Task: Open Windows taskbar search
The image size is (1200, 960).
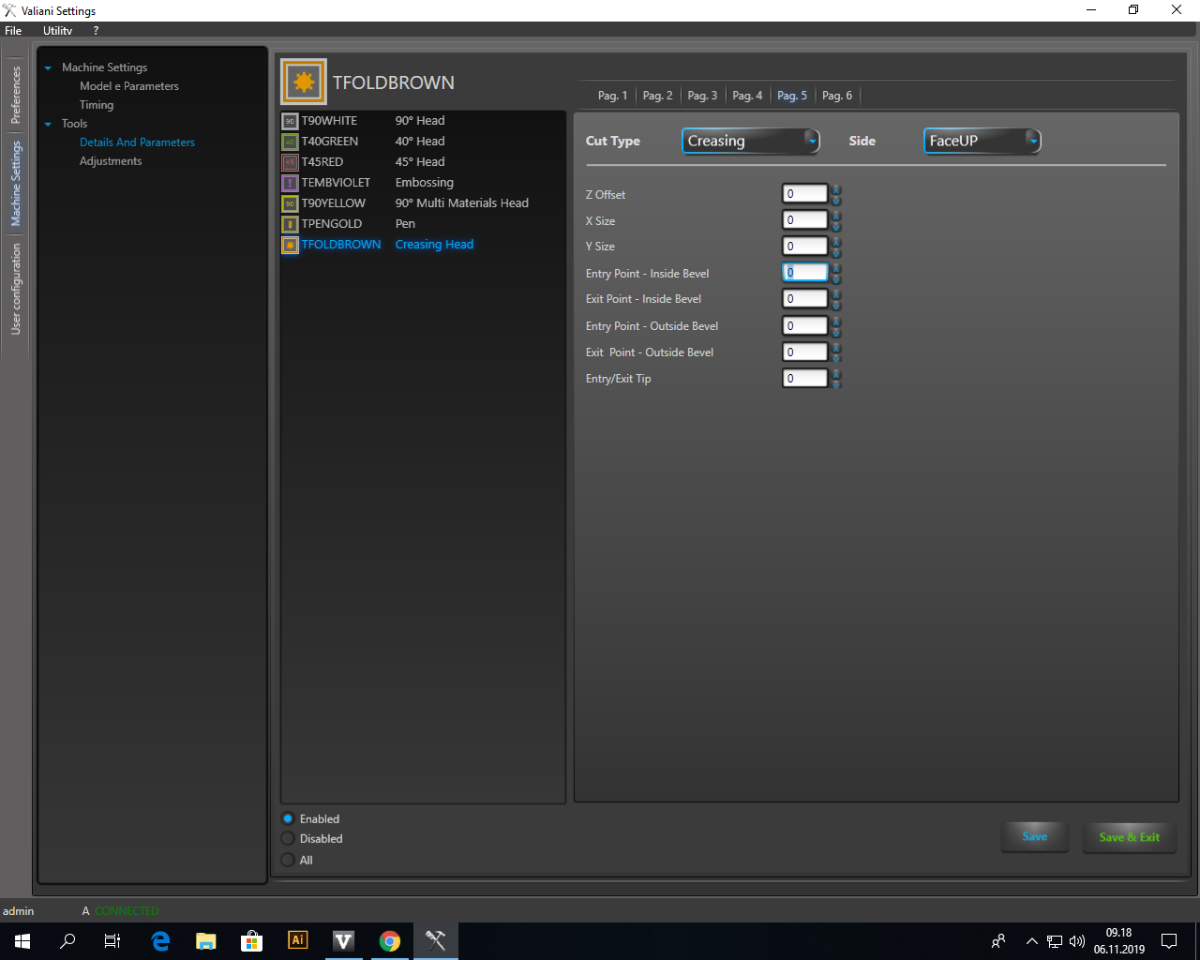Action: click(68, 941)
